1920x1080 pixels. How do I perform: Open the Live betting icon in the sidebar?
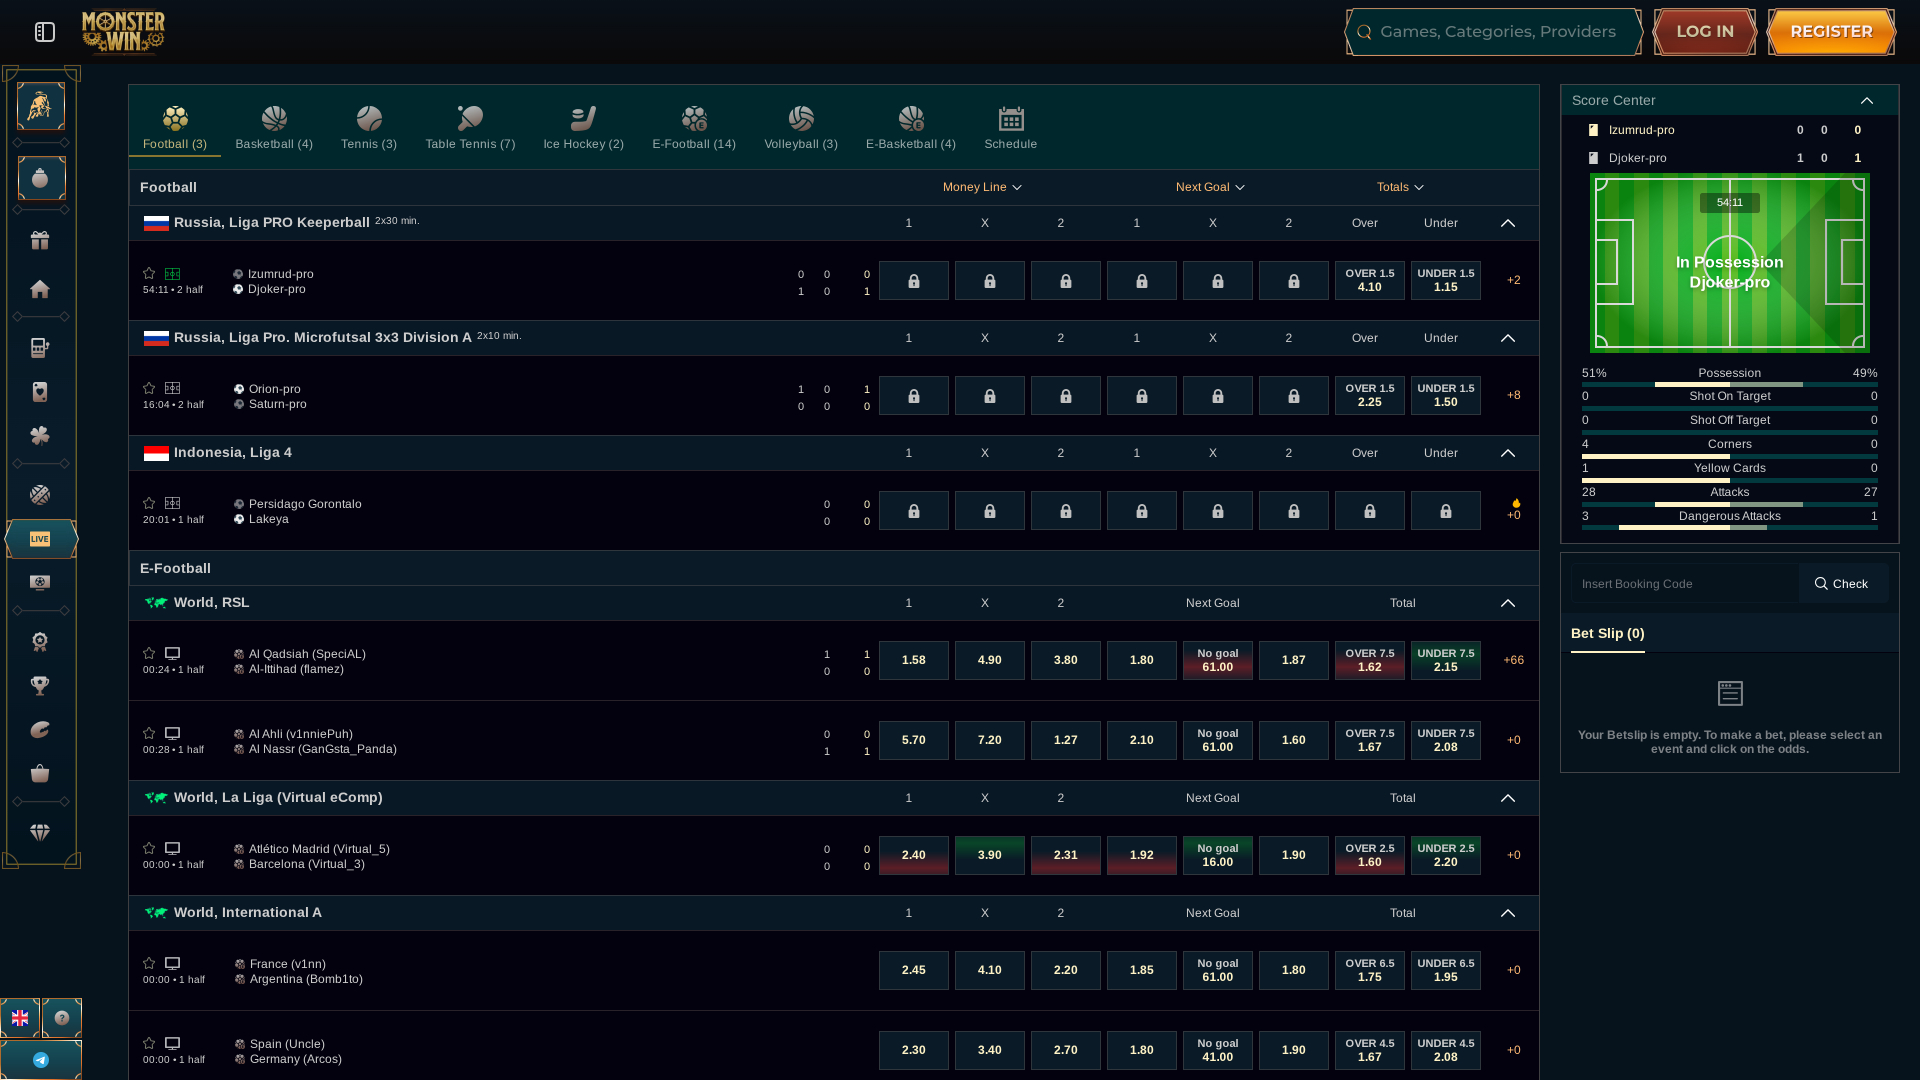coord(40,539)
